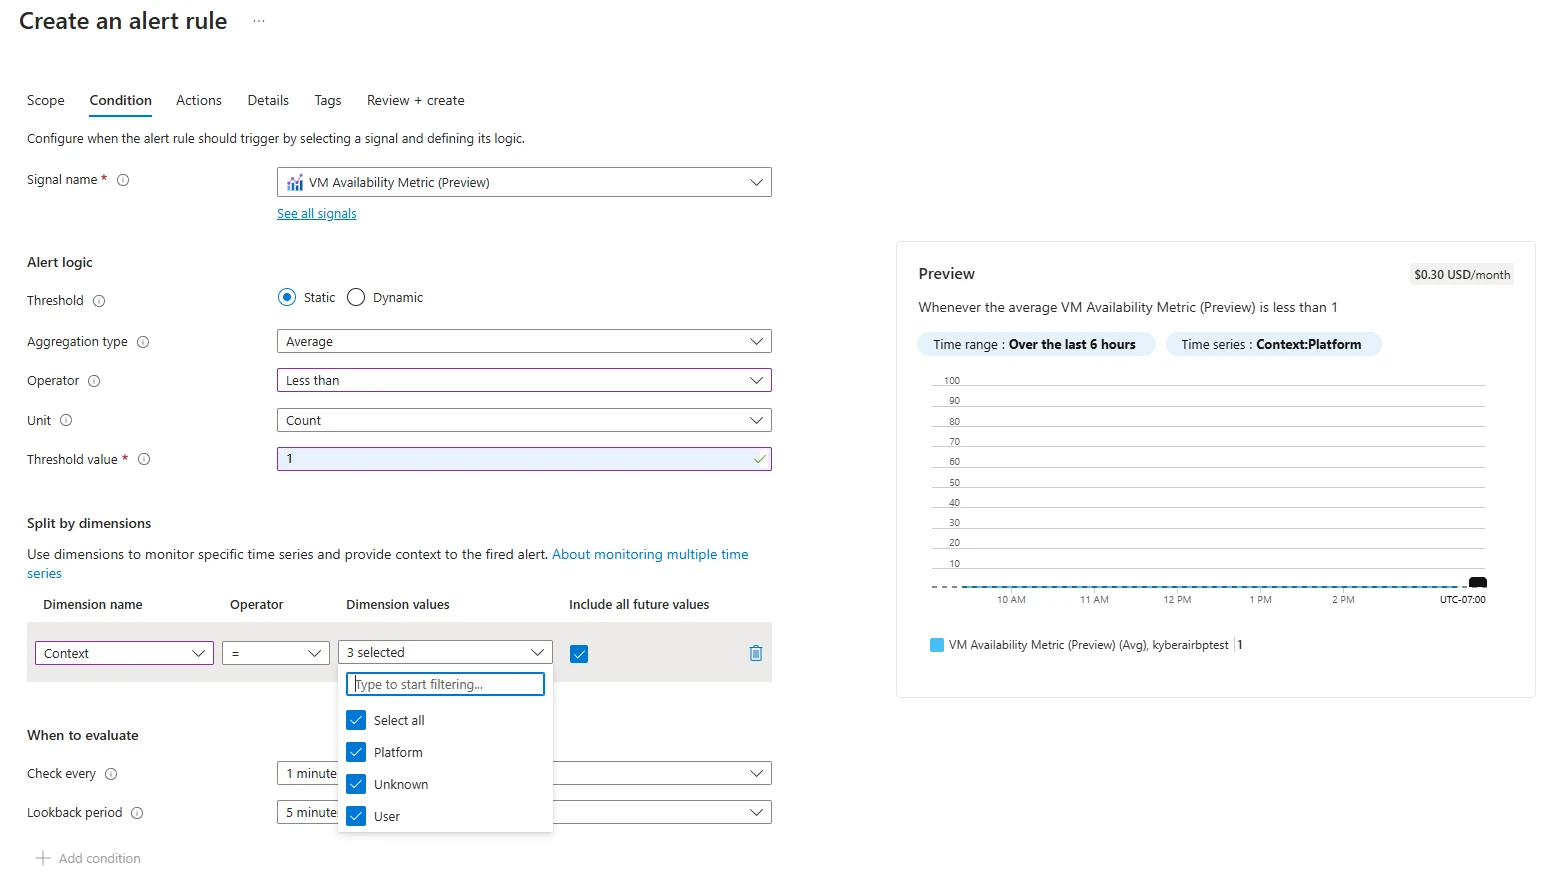Click the See all signals link
Screen dimensions: 1560x887
pos(316,213)
